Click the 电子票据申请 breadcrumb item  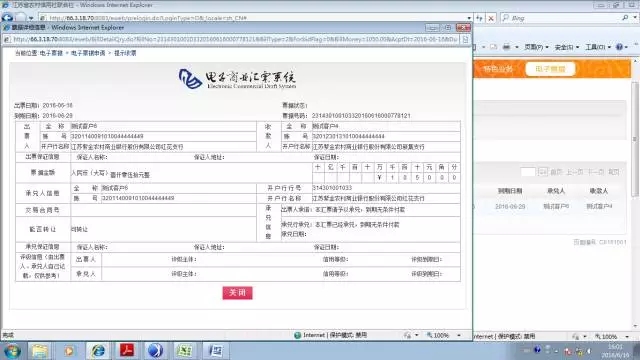88,53
